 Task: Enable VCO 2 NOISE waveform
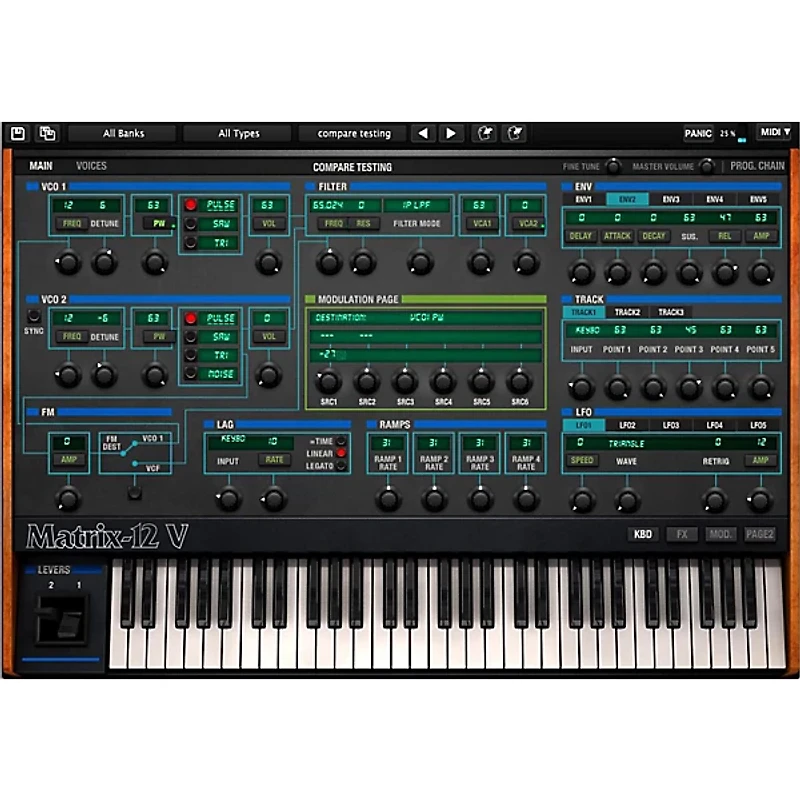[191, 373]
